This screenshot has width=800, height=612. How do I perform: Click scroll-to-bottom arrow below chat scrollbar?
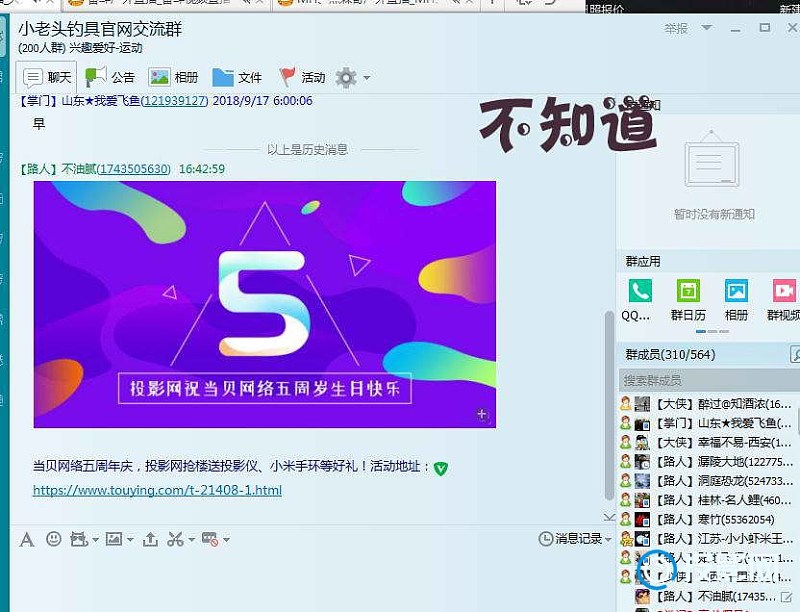[609, 517]
